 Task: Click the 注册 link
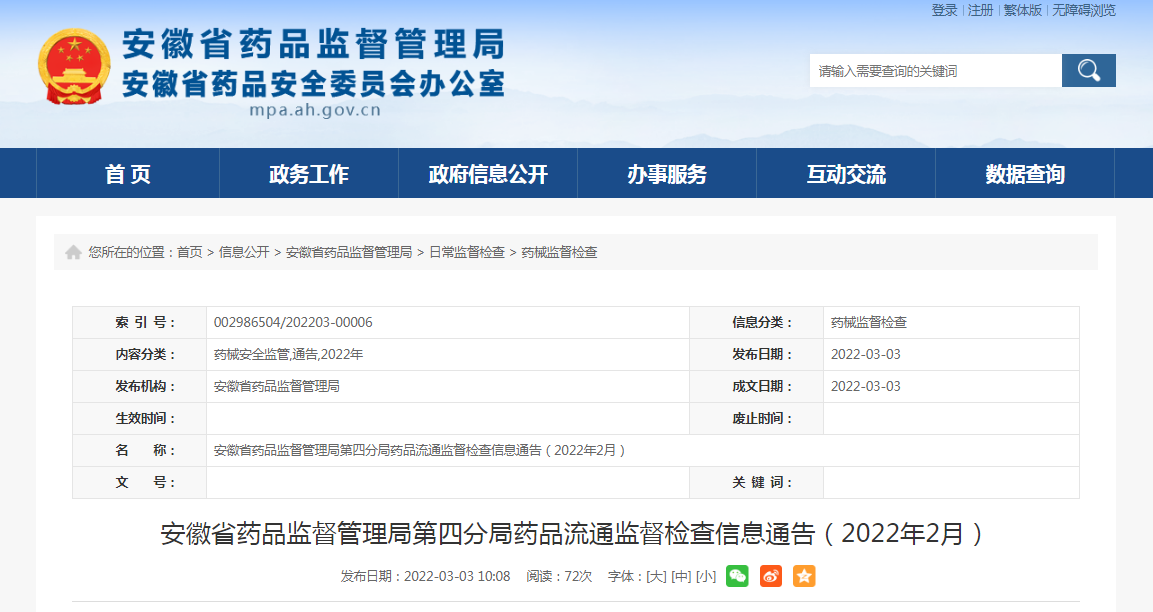980,10
